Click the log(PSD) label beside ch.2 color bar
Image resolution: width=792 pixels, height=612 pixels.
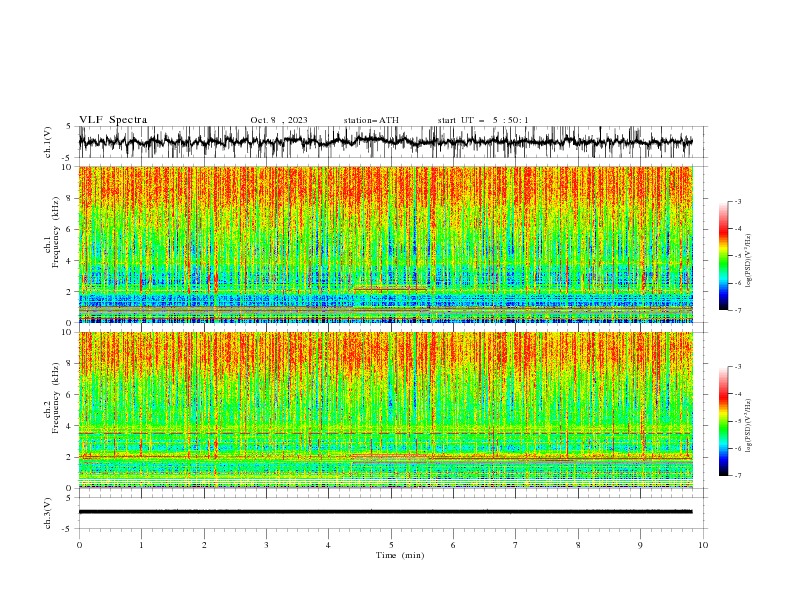point(749,426)
